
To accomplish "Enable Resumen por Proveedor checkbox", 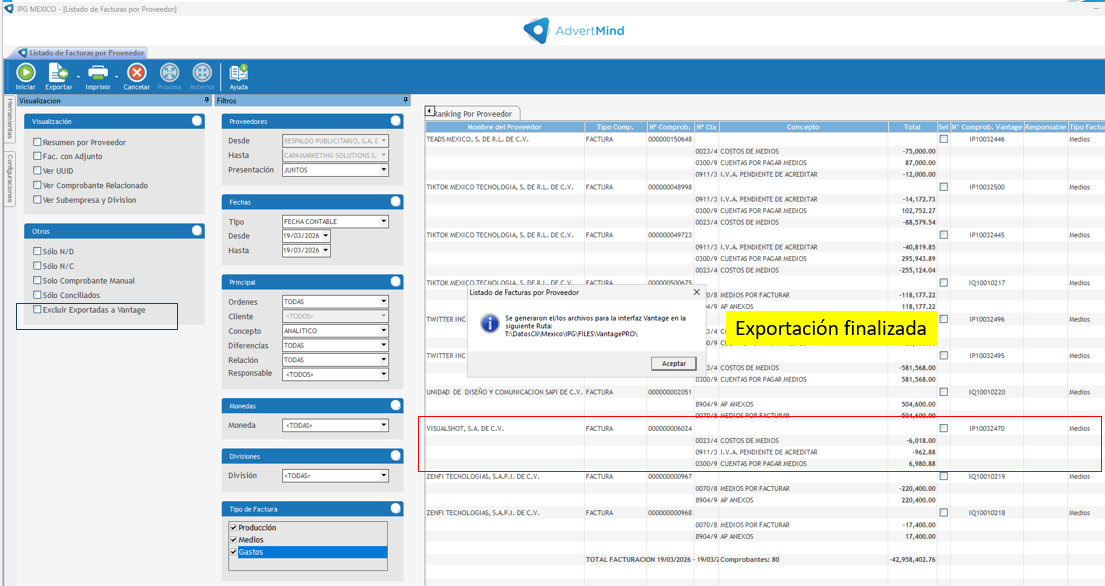I will click(x=37, y=142).
